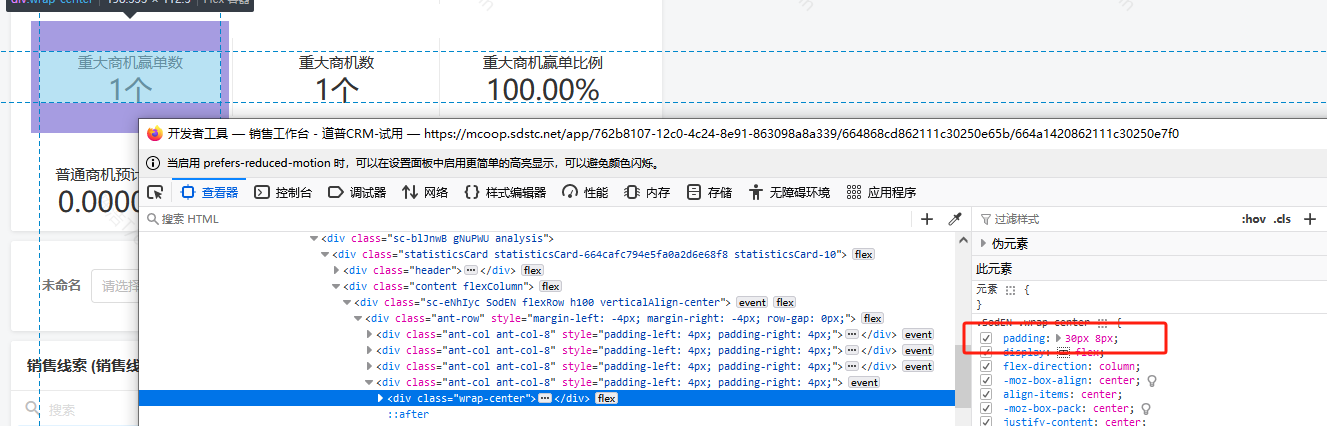Open the 性能 performance tab
This screenshot has width=1327, height=426.
[585, 192]
